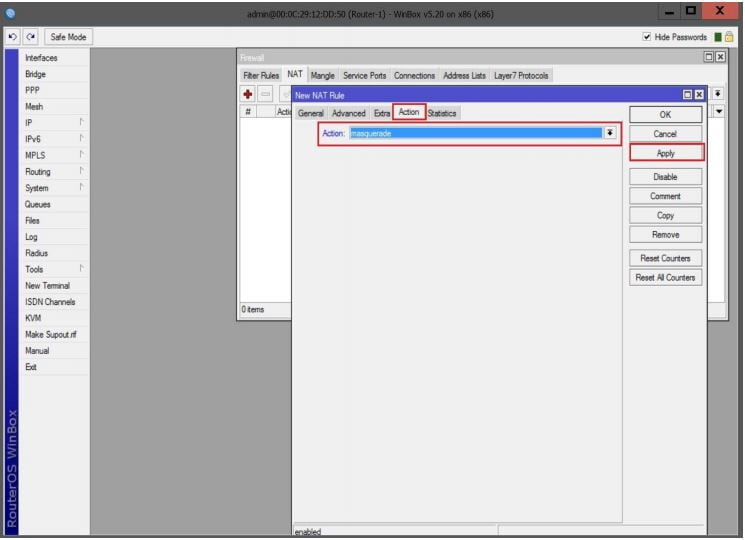Close the New NAT Rule dialog
This screenshot has height=540, width=745.
click(x=699, y=94)
